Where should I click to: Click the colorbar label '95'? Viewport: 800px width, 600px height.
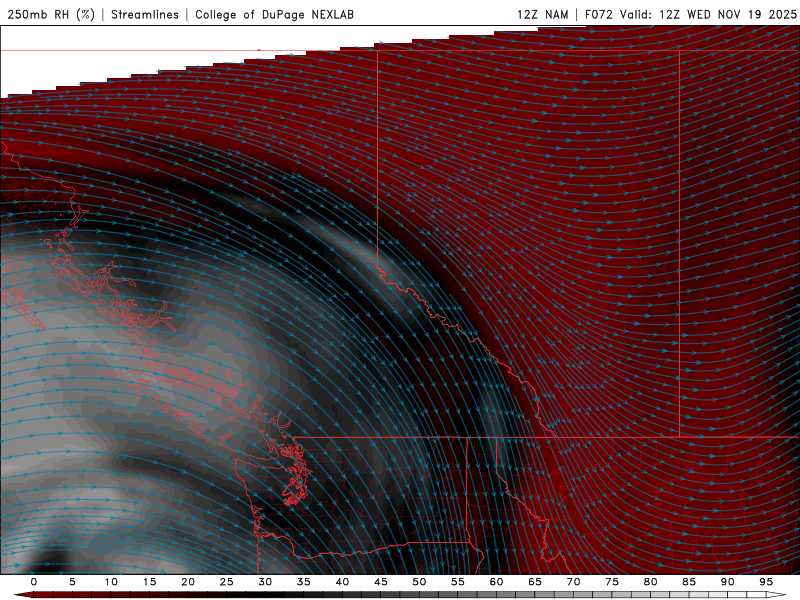(766, 582)
